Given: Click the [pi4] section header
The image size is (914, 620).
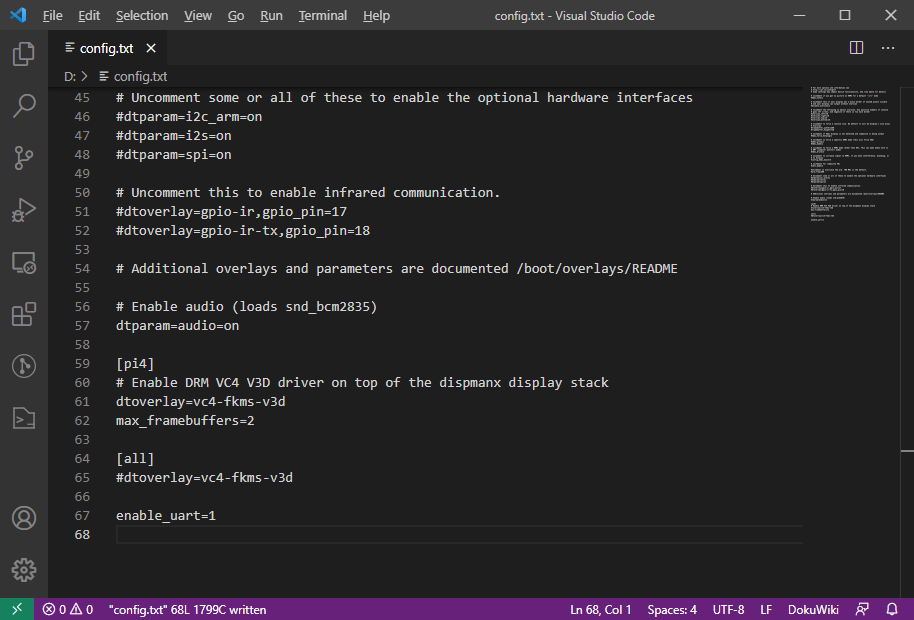Looking at the screenshot, I should [x=135, y=364].
